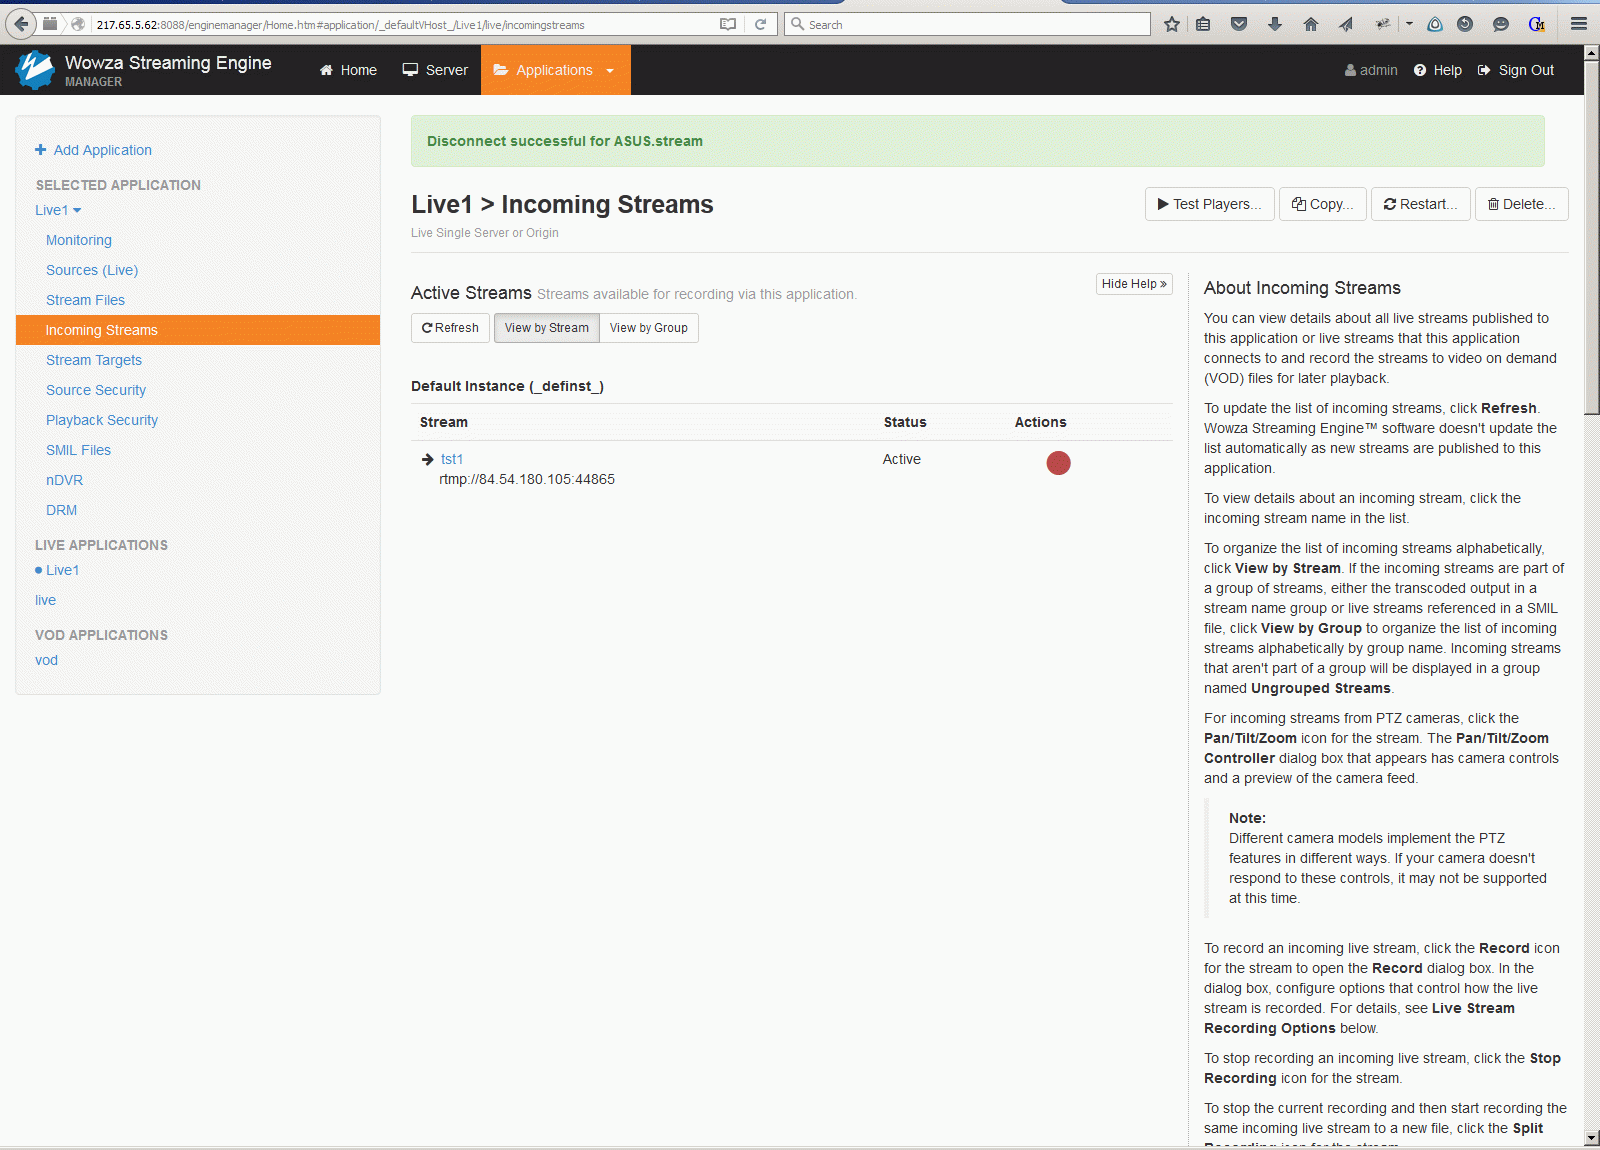
Task: Click the rtmp://84.54.180.105:44865 address text
Action: [527, 479]
